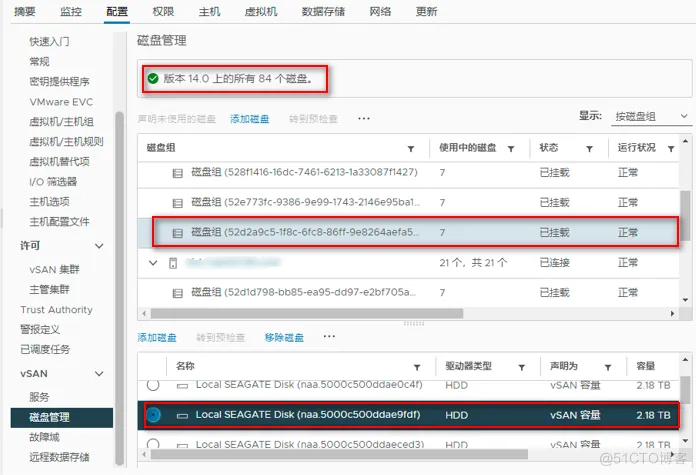Viewport: 696px width, 475px height.
Task: Open 虚拟机/主机组 in sidebar
Action: pyautogui.click(x=61, y=122)
